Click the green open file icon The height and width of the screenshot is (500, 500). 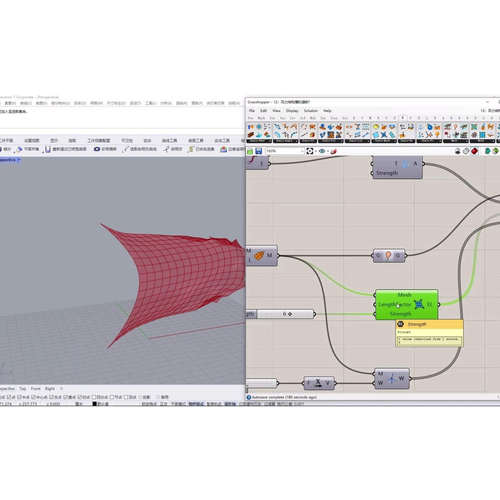coord(250,151)
